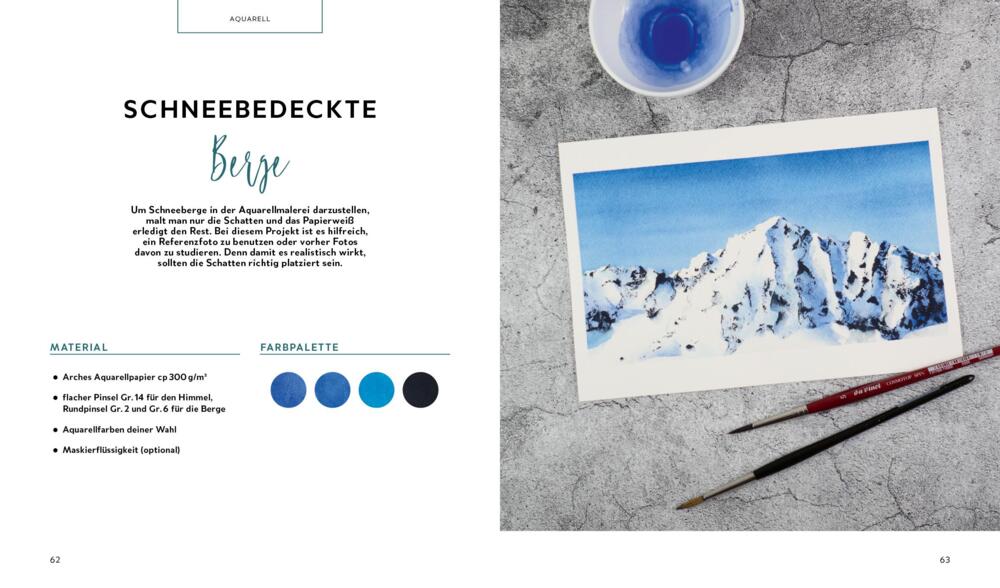Select the medium blue second palette swatch
The width and height of the screenshot is (1000, 588).
tap(332, 390)
